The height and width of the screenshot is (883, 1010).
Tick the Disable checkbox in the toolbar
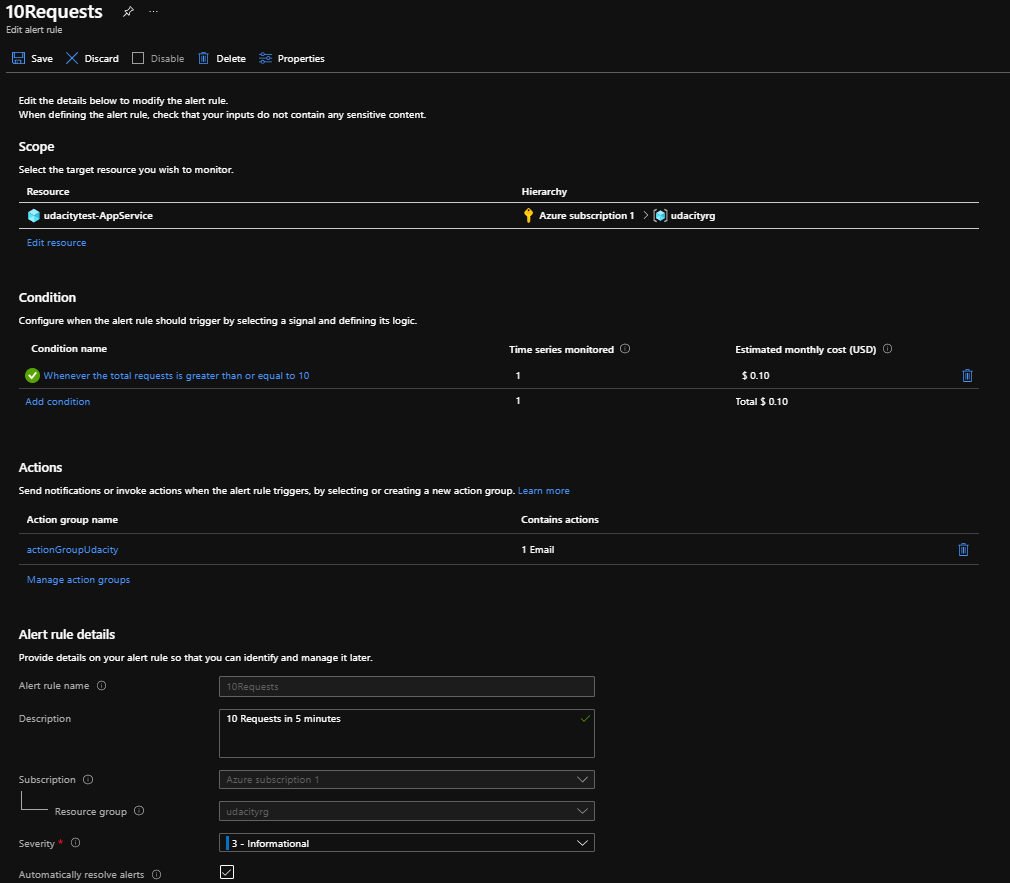138,59
